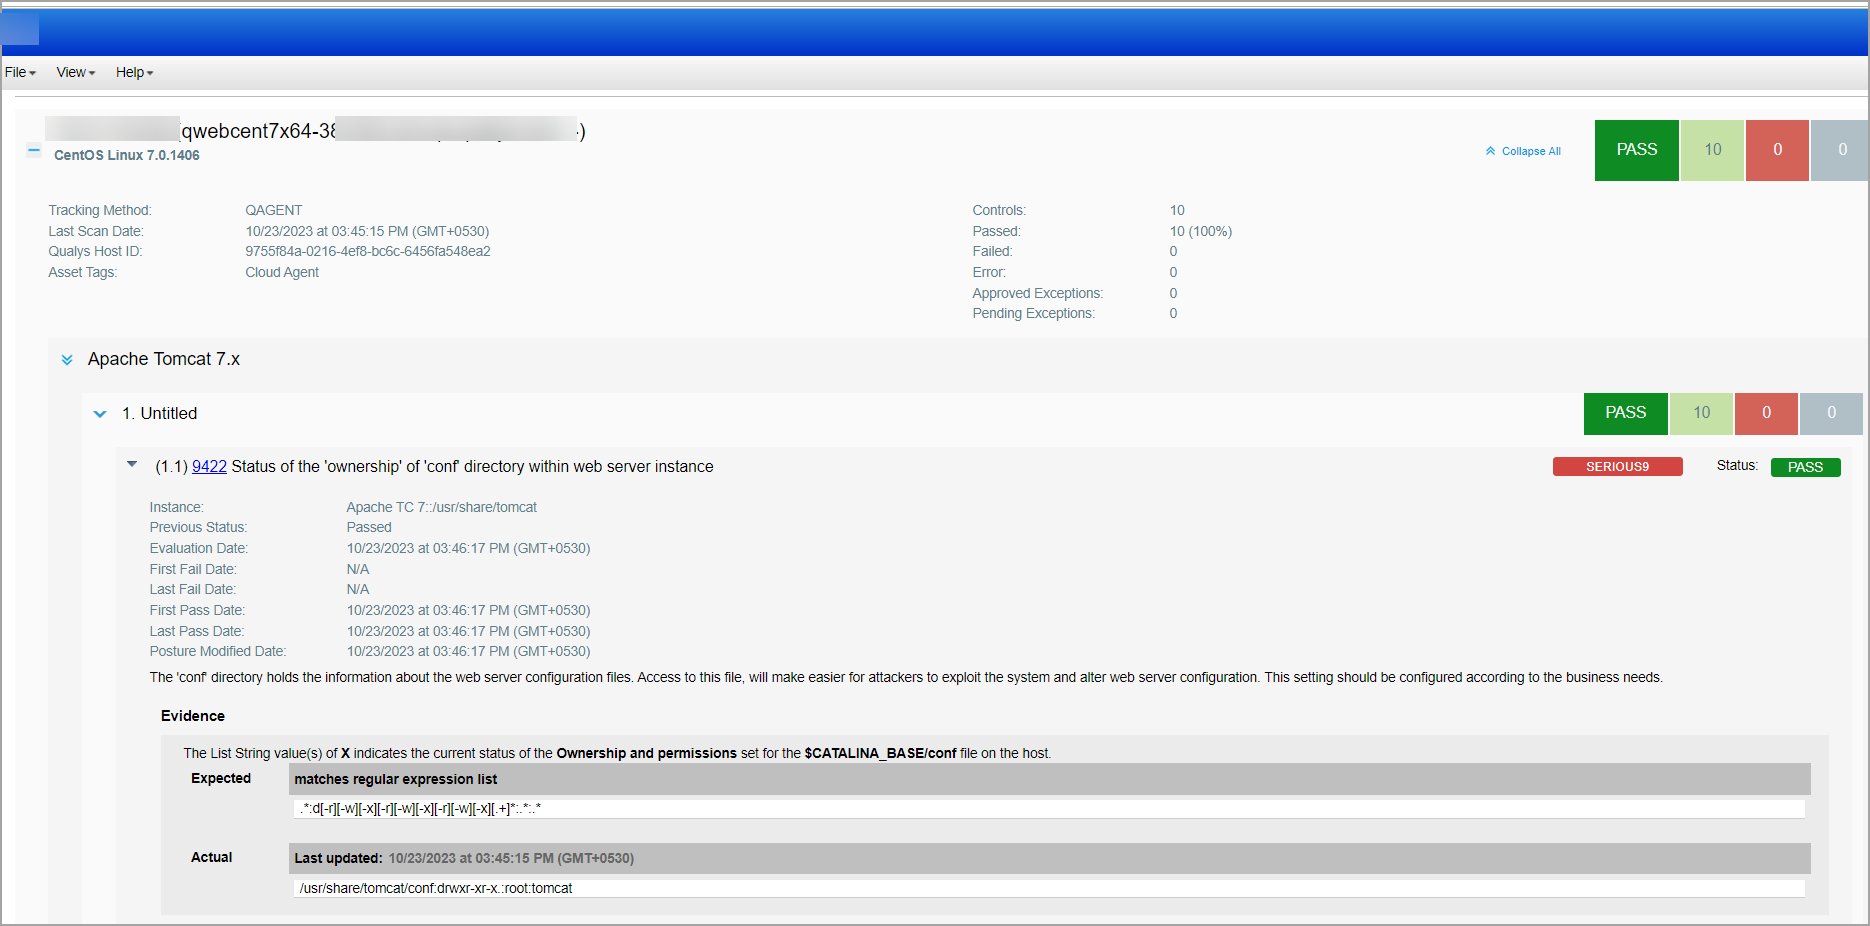Click host passed count 10 box
Viewport: 1870px width, 926px height.
pos(1712,150)
